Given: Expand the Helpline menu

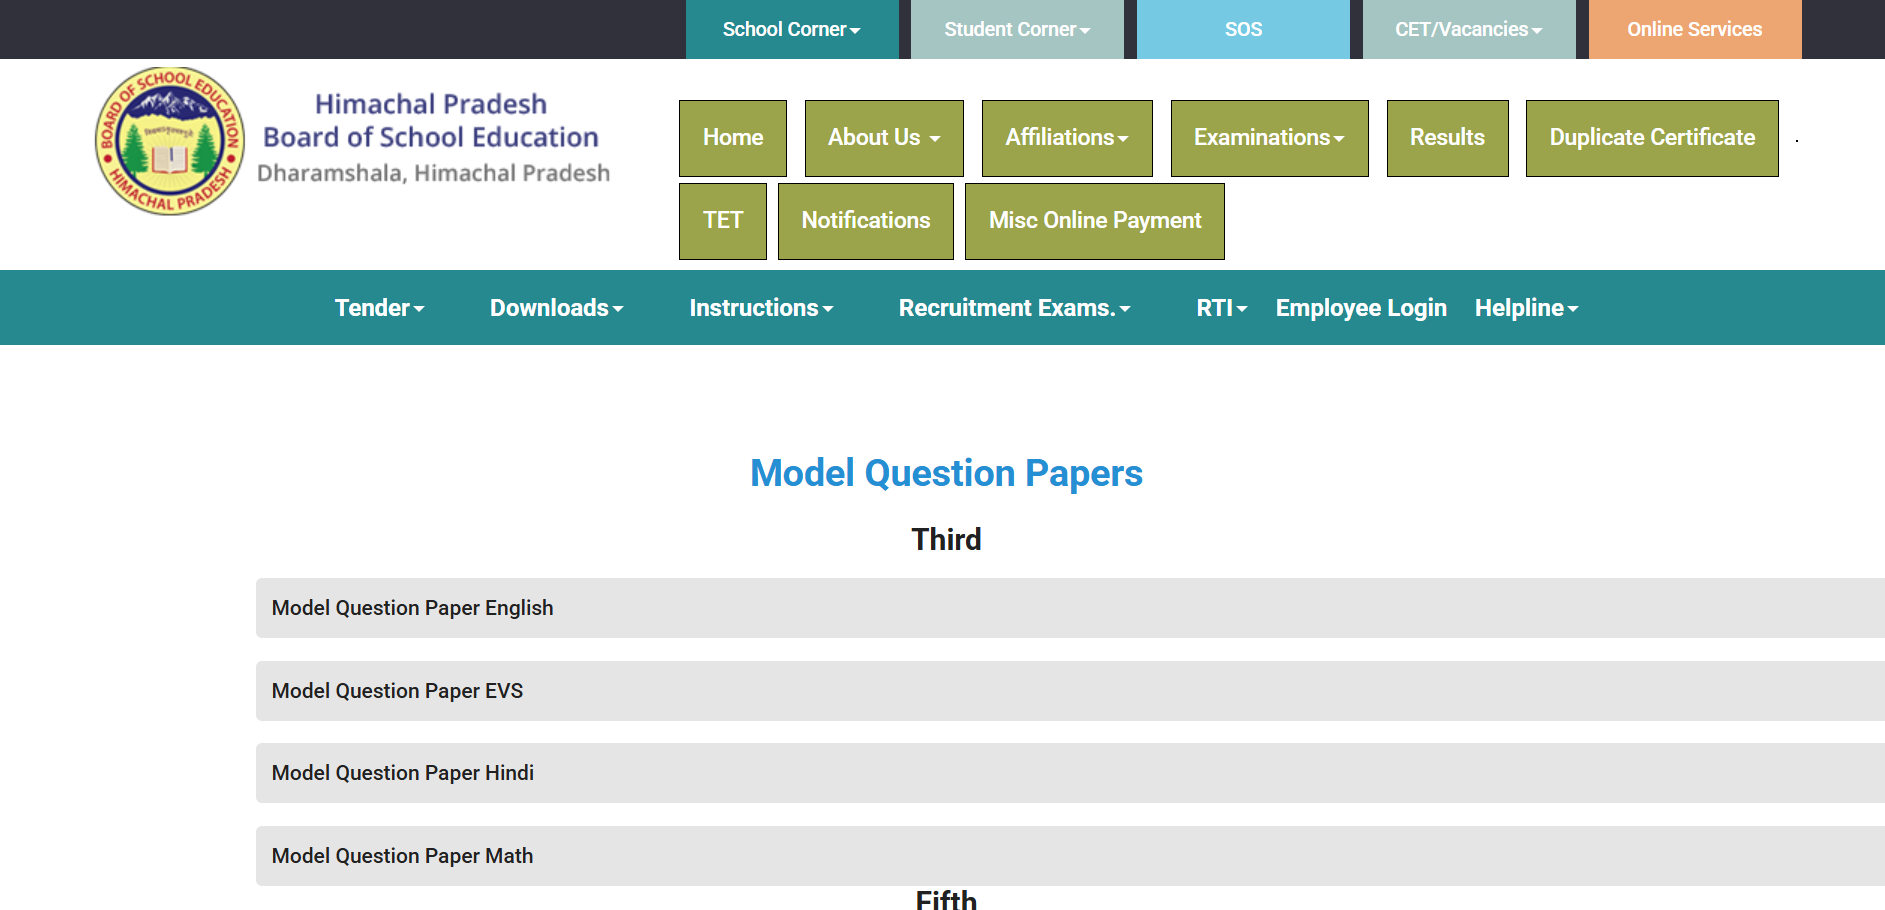Looking at the screenshot, I should click(x=1527, y=308).
